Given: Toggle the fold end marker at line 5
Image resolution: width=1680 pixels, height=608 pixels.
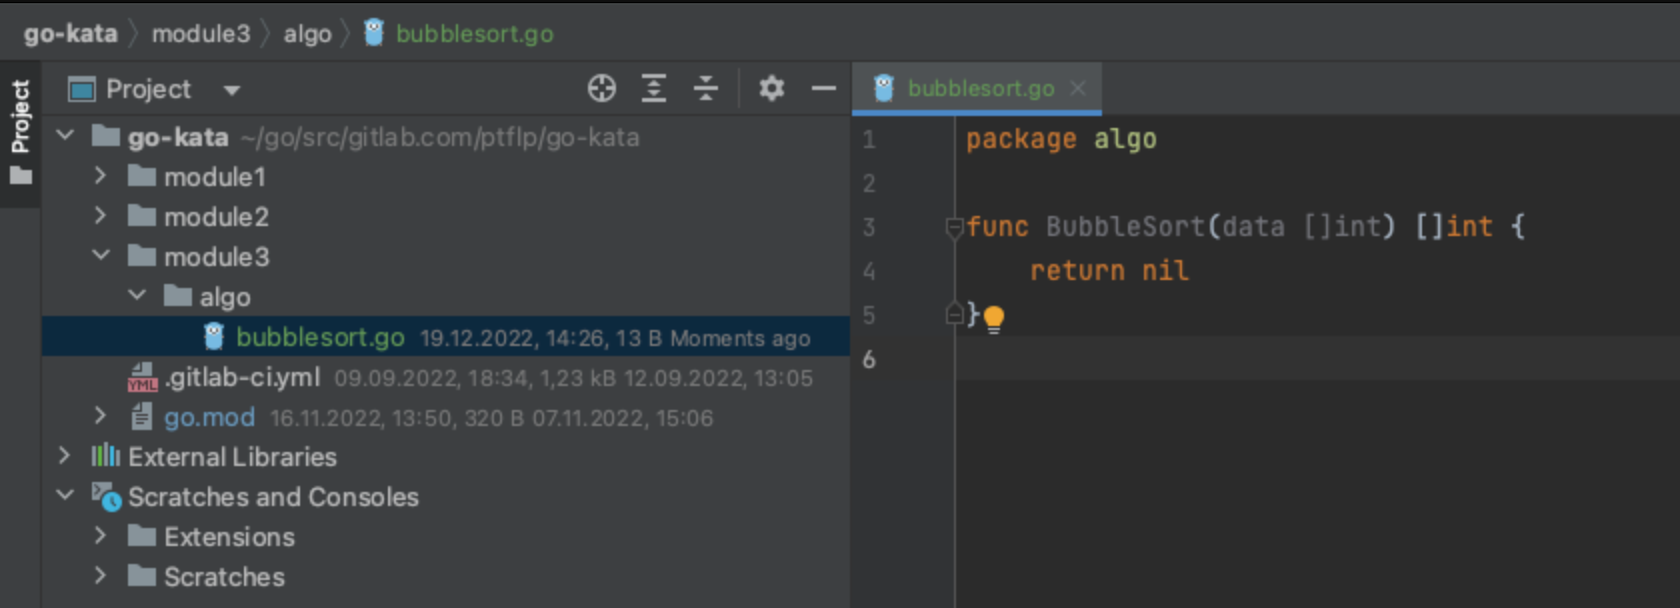Looking at the screenshot, I should [954, 315].
